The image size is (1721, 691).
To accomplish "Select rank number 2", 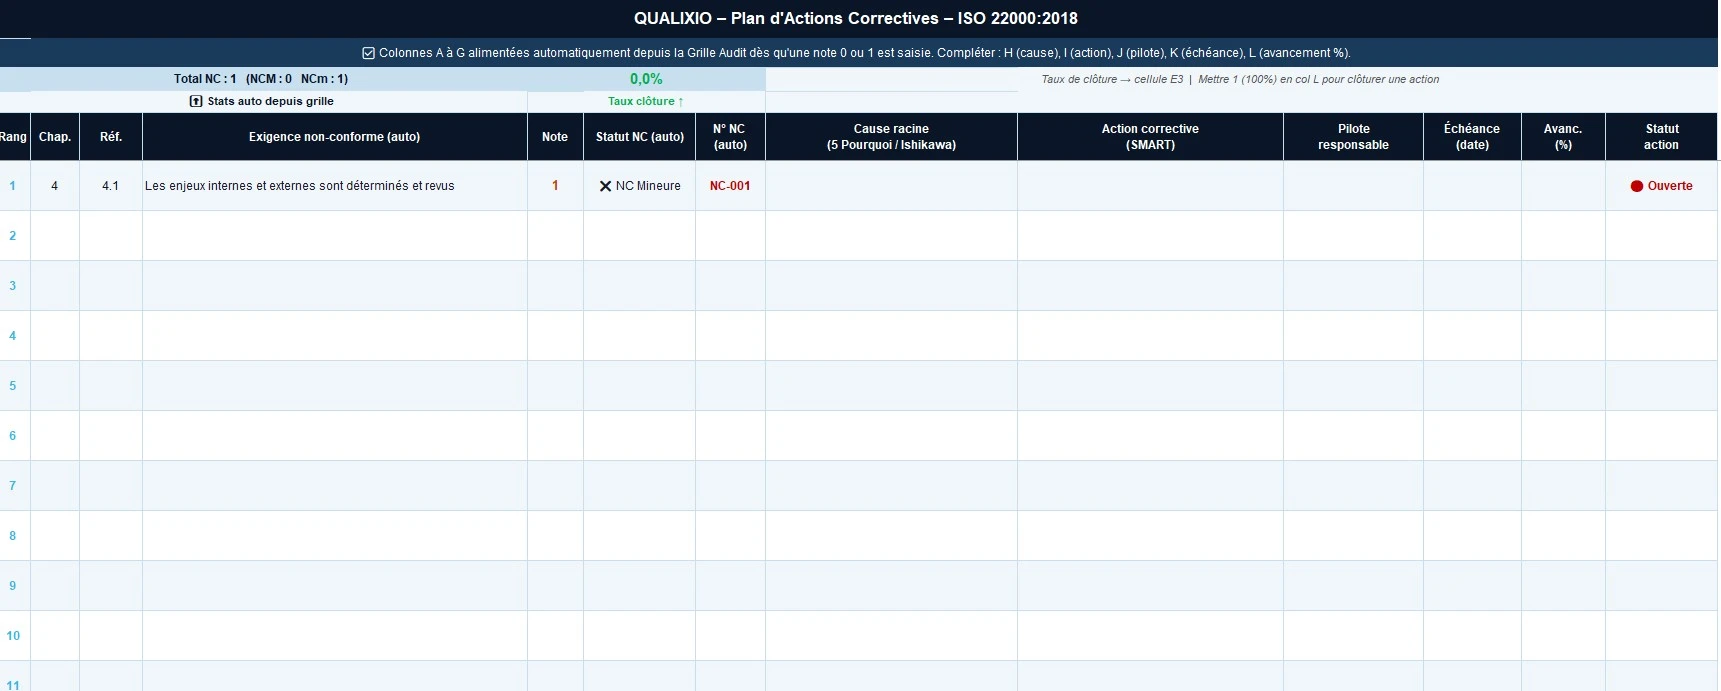I will pyautogui.click(x=13, y=236).
